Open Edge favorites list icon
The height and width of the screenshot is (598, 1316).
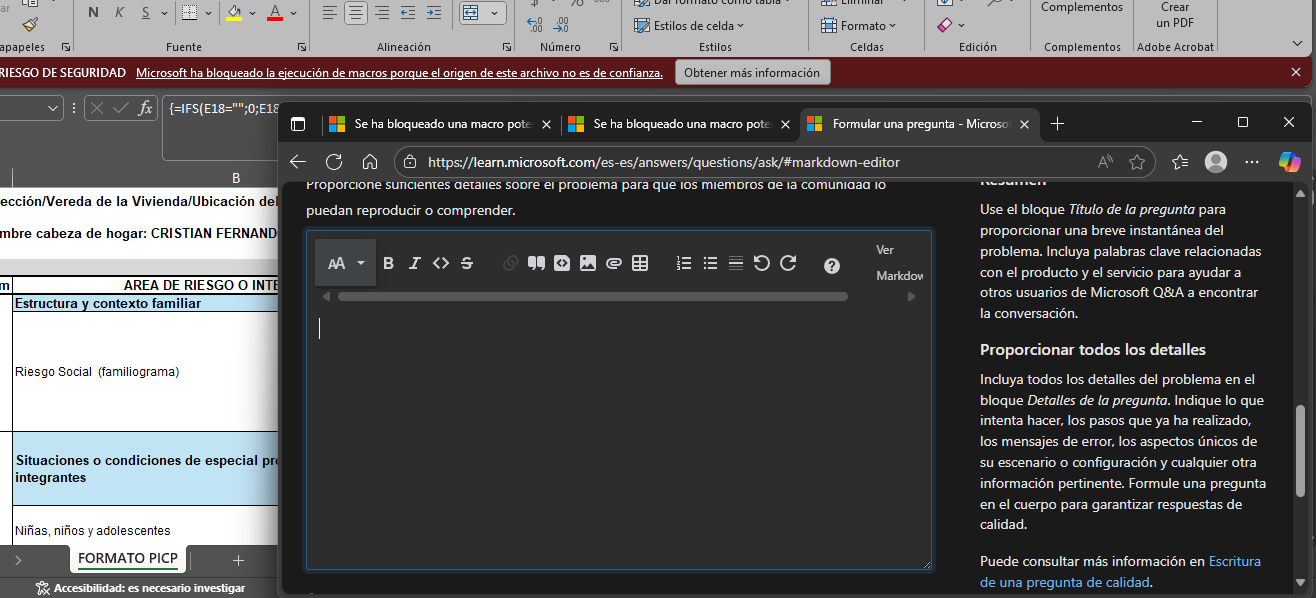point(1180,161)
